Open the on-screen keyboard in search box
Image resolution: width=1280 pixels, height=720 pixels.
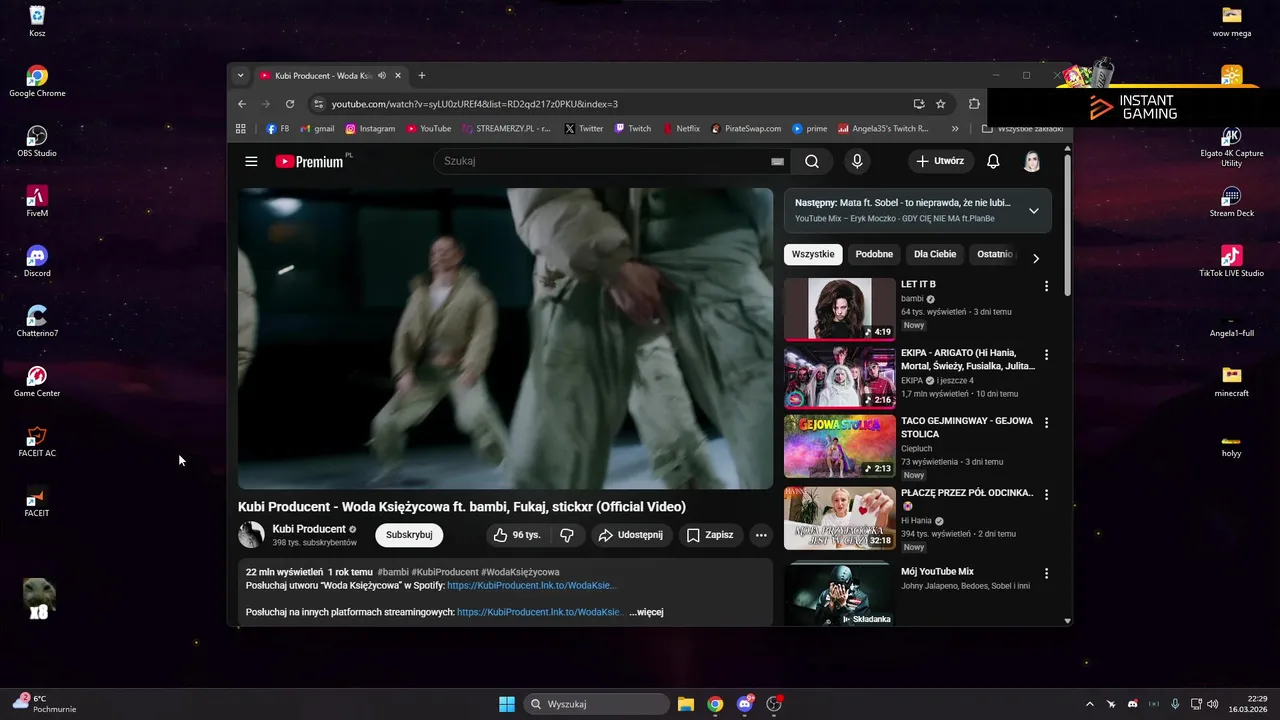(778, 161)
